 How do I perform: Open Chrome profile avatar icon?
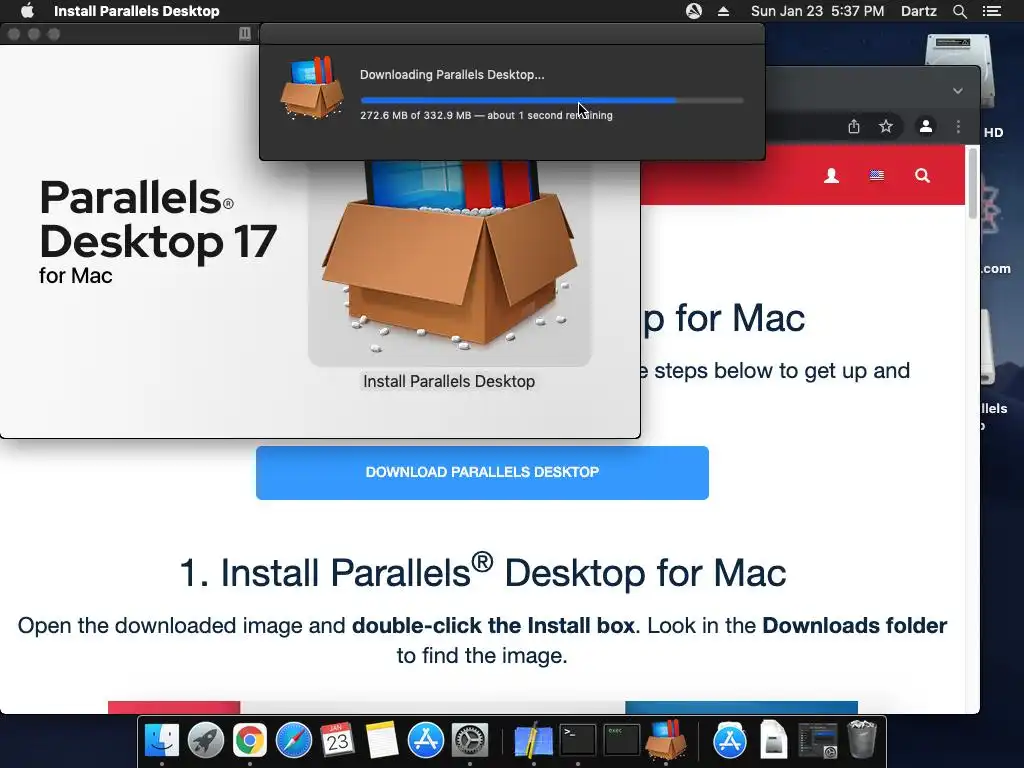point(925,126)
